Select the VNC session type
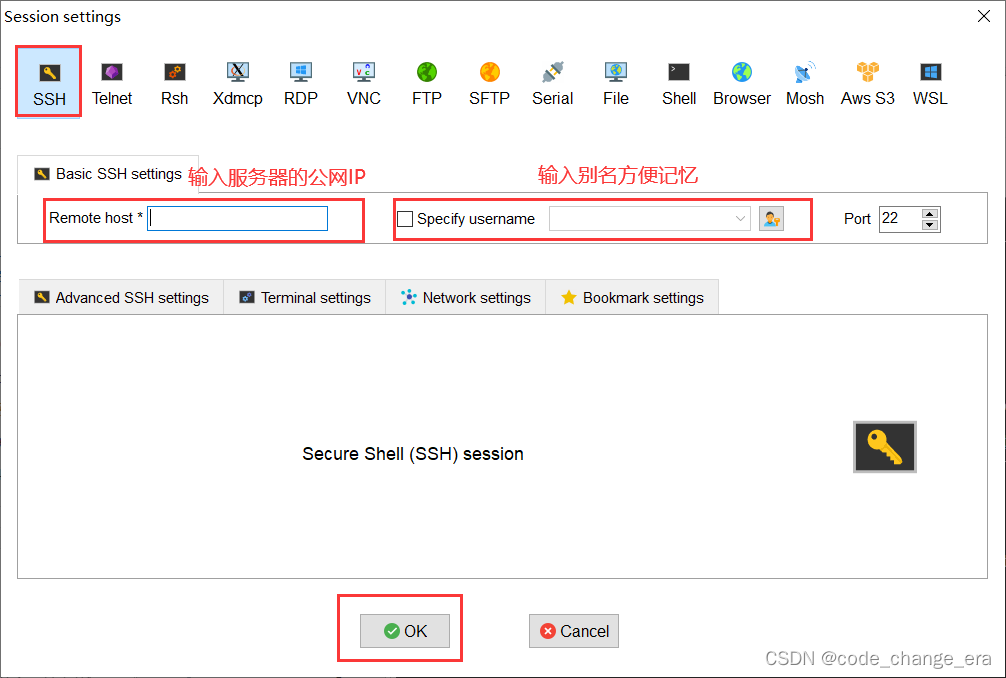Viewport: 1006px width, 678px height. 364,84
